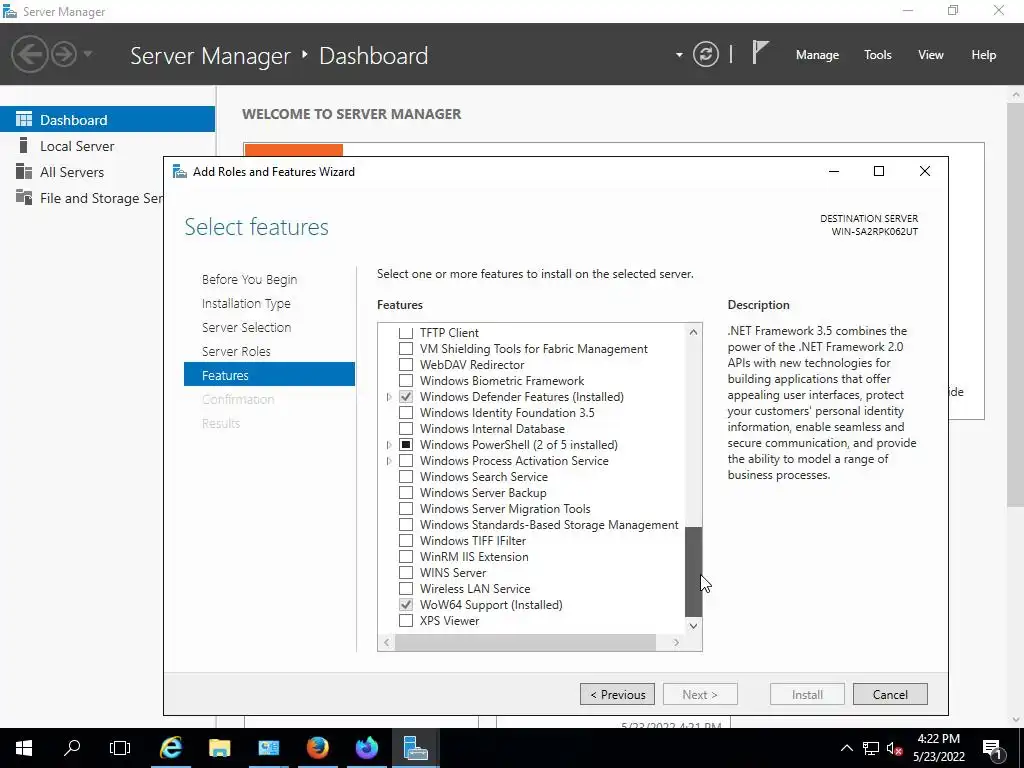The width and height of the screenshot is (1024, 768).
Task: Check Windows Server Backup checkbox
Action: (x=406, y=492)
